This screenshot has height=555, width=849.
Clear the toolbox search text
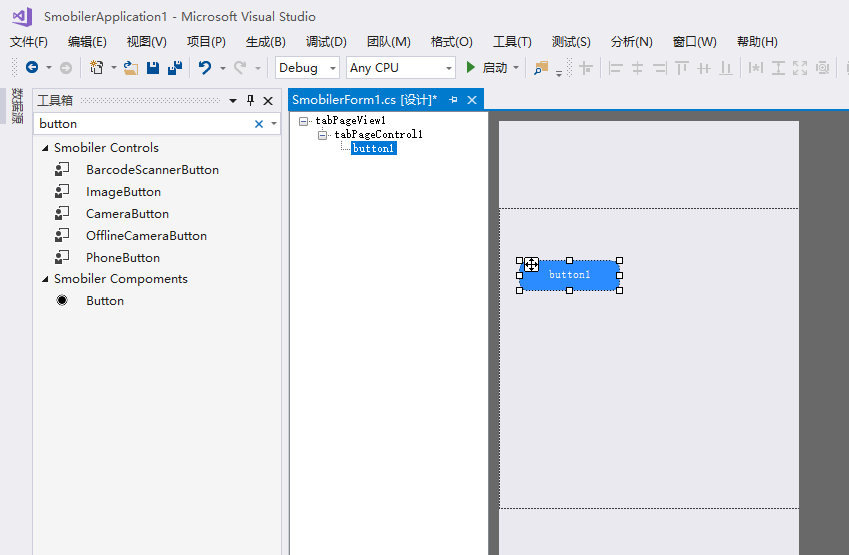point(259,124)
